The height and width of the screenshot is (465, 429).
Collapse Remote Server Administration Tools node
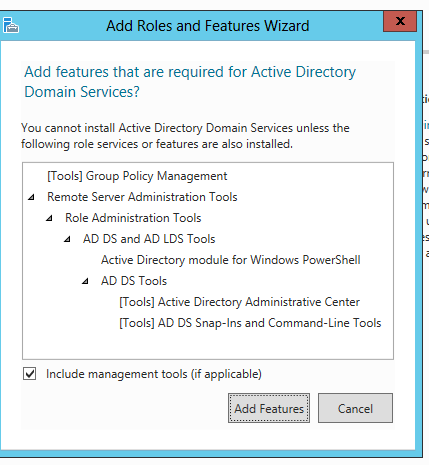[x=31, y=197]
